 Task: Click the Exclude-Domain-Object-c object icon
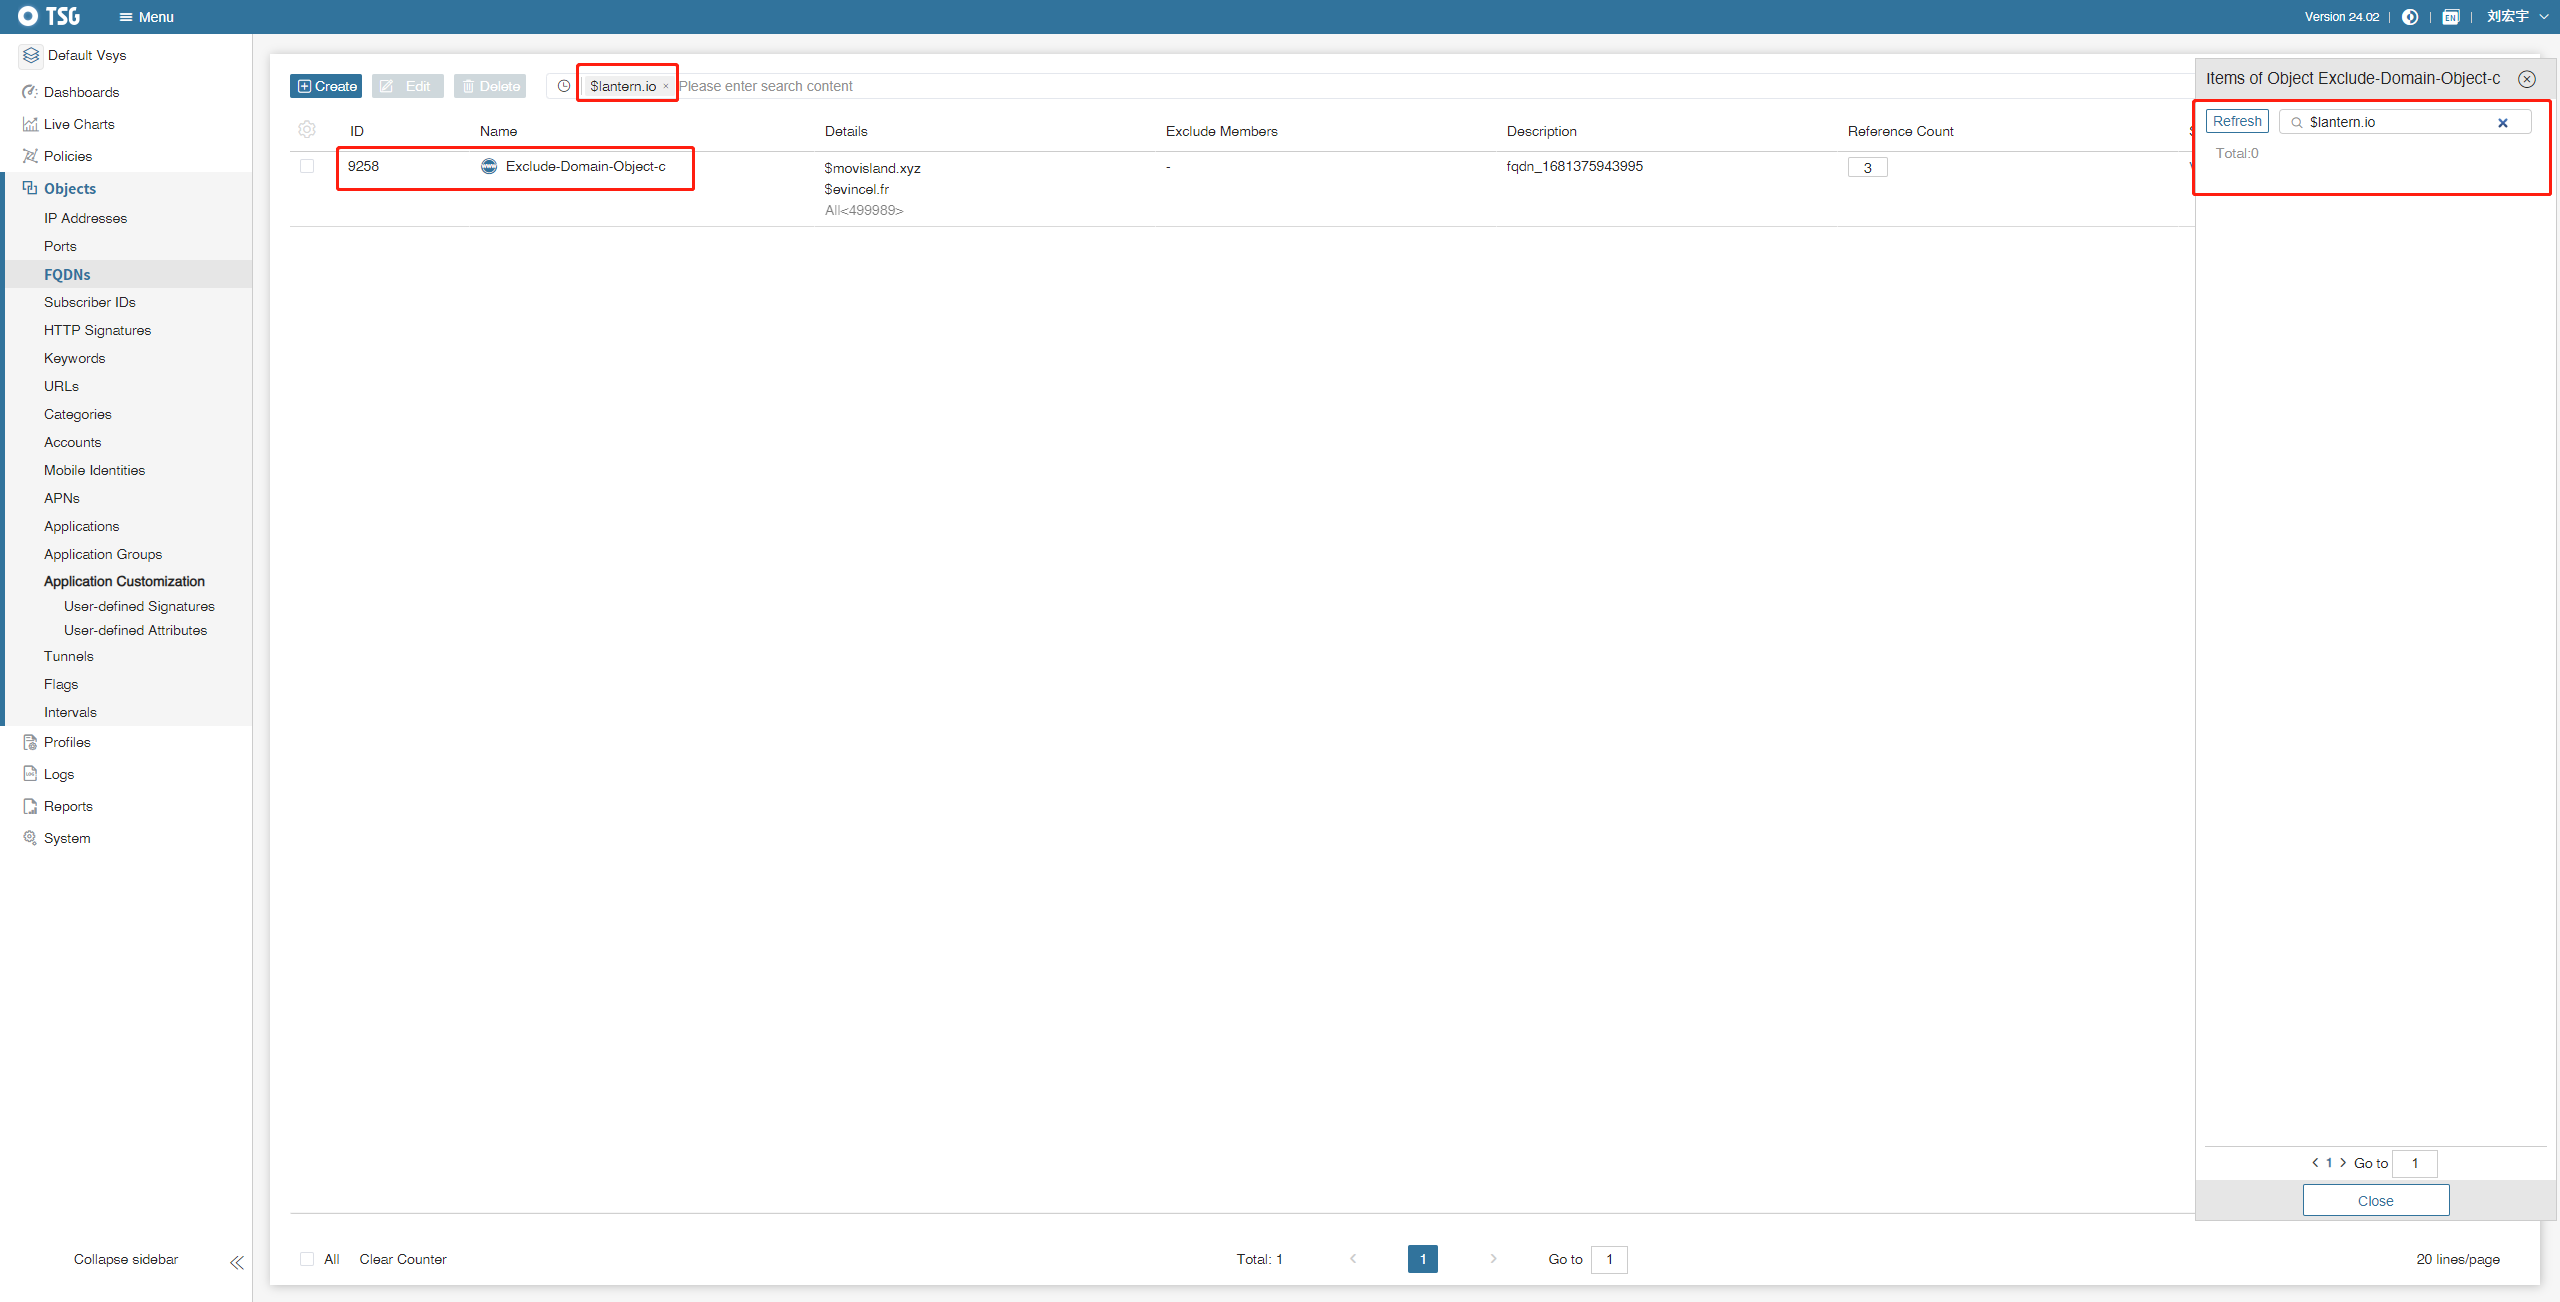coord(489,167)
